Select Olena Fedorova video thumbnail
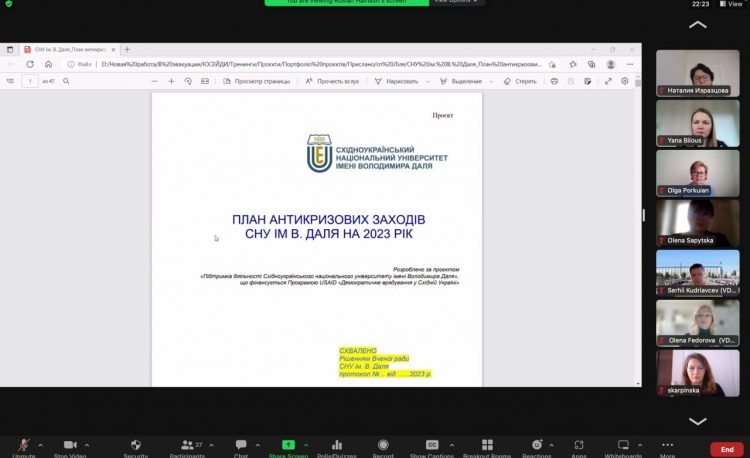Image resolution: width=750 pixels, height=458 pixels. click(697, 323)
